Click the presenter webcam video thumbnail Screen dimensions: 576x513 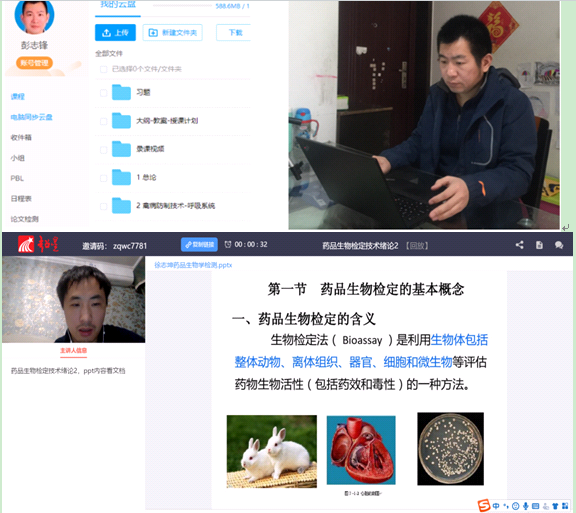(73, 299)
